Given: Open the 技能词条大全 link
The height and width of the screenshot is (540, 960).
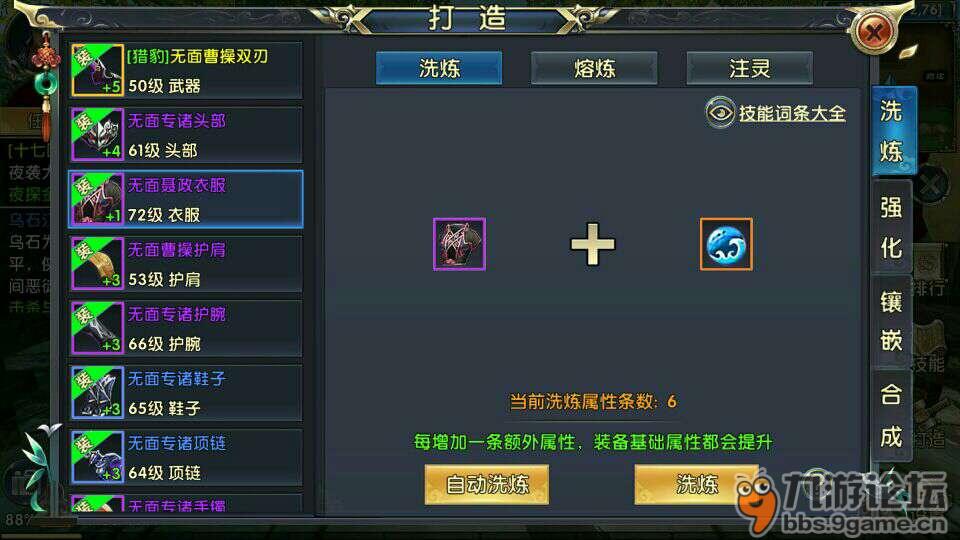Looking at the screenshot, I should point(792,113).
